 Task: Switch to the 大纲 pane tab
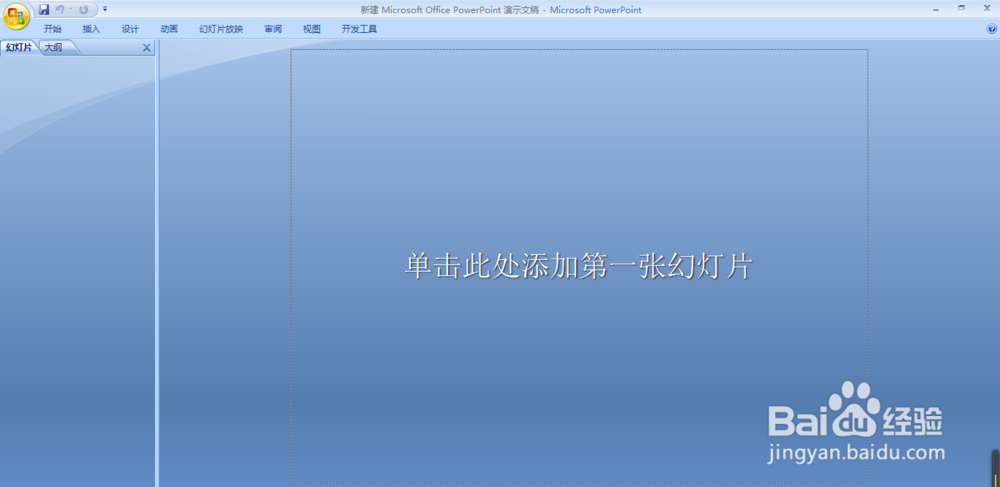55,48
